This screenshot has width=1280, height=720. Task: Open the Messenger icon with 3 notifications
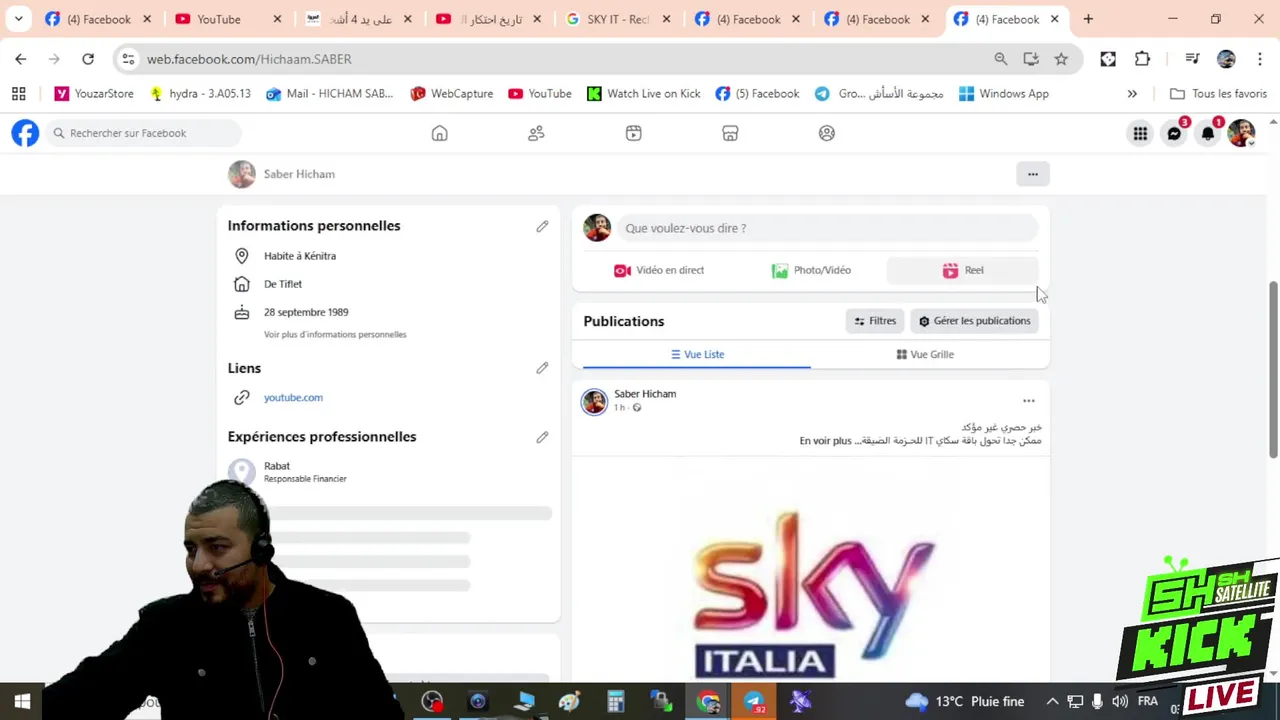pos(1174,133)
